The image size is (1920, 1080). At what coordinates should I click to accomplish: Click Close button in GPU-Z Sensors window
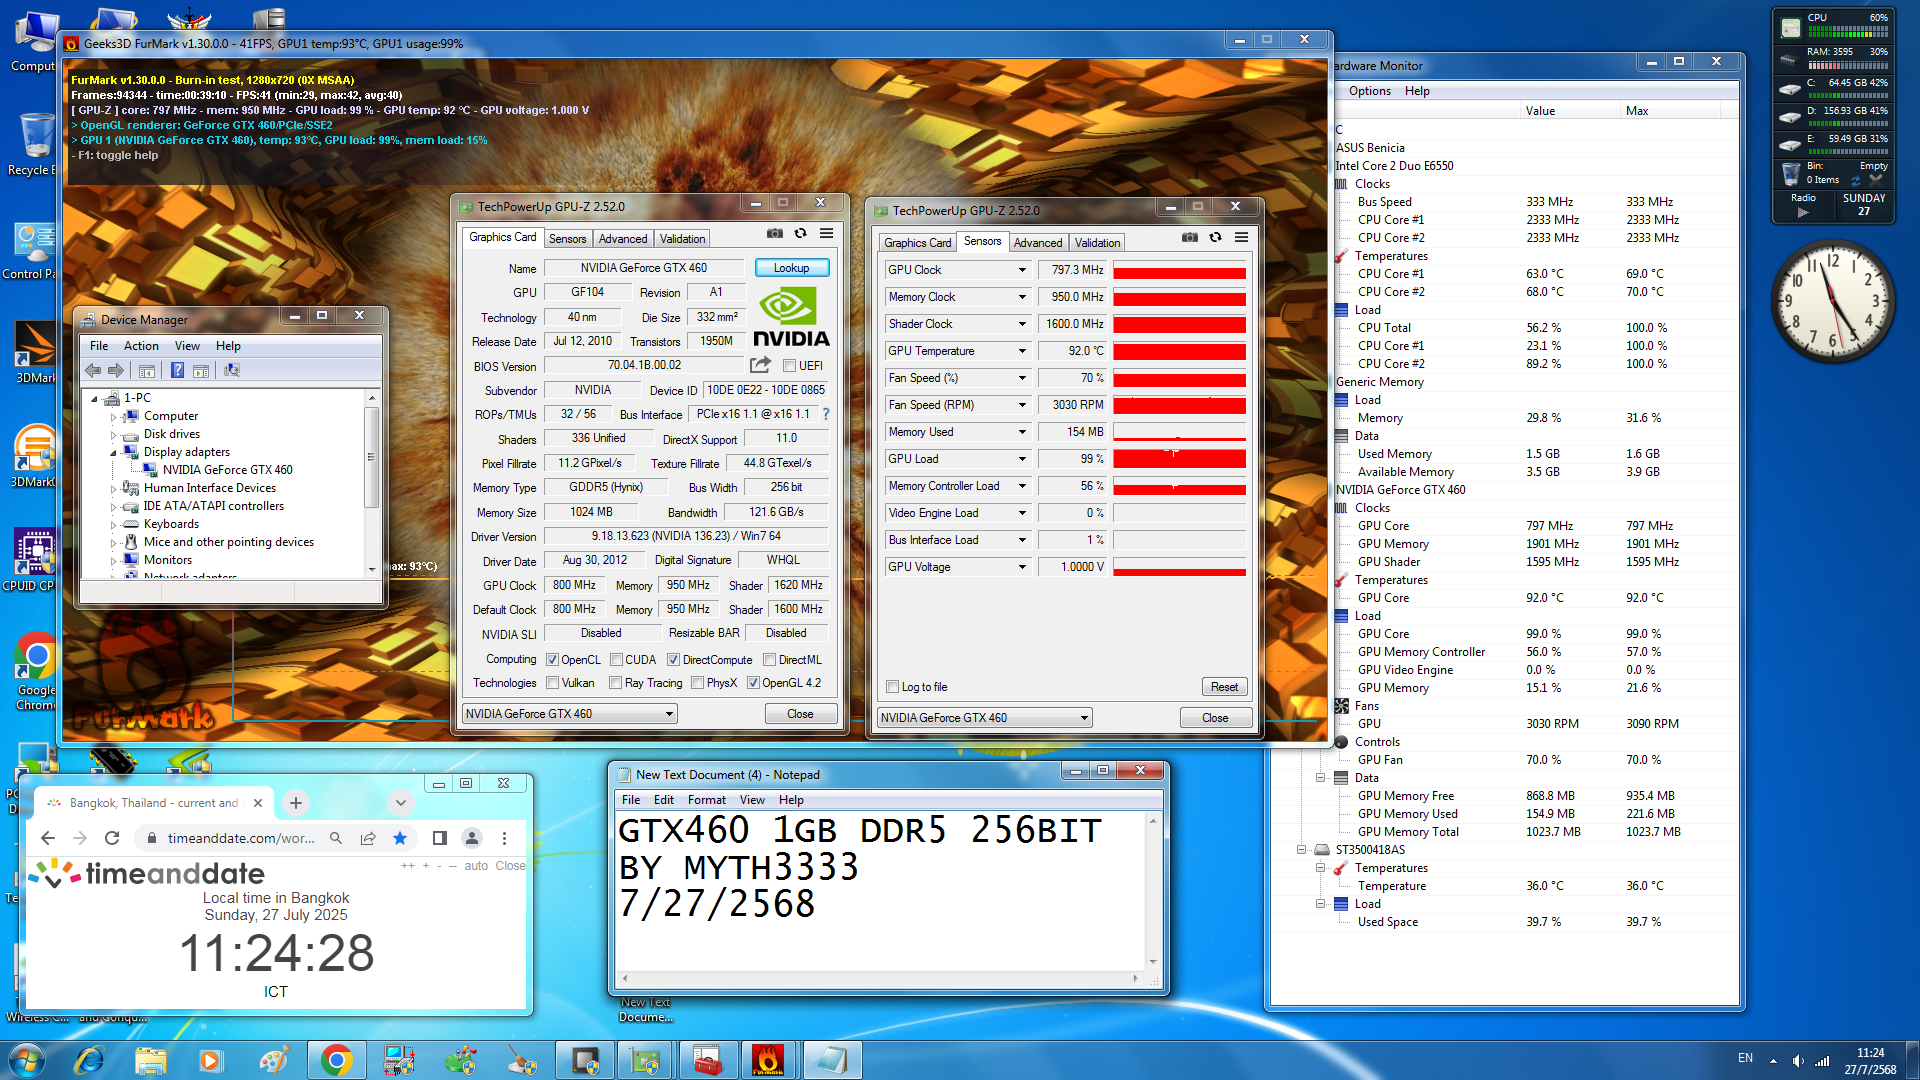[x=1215, y=718]
